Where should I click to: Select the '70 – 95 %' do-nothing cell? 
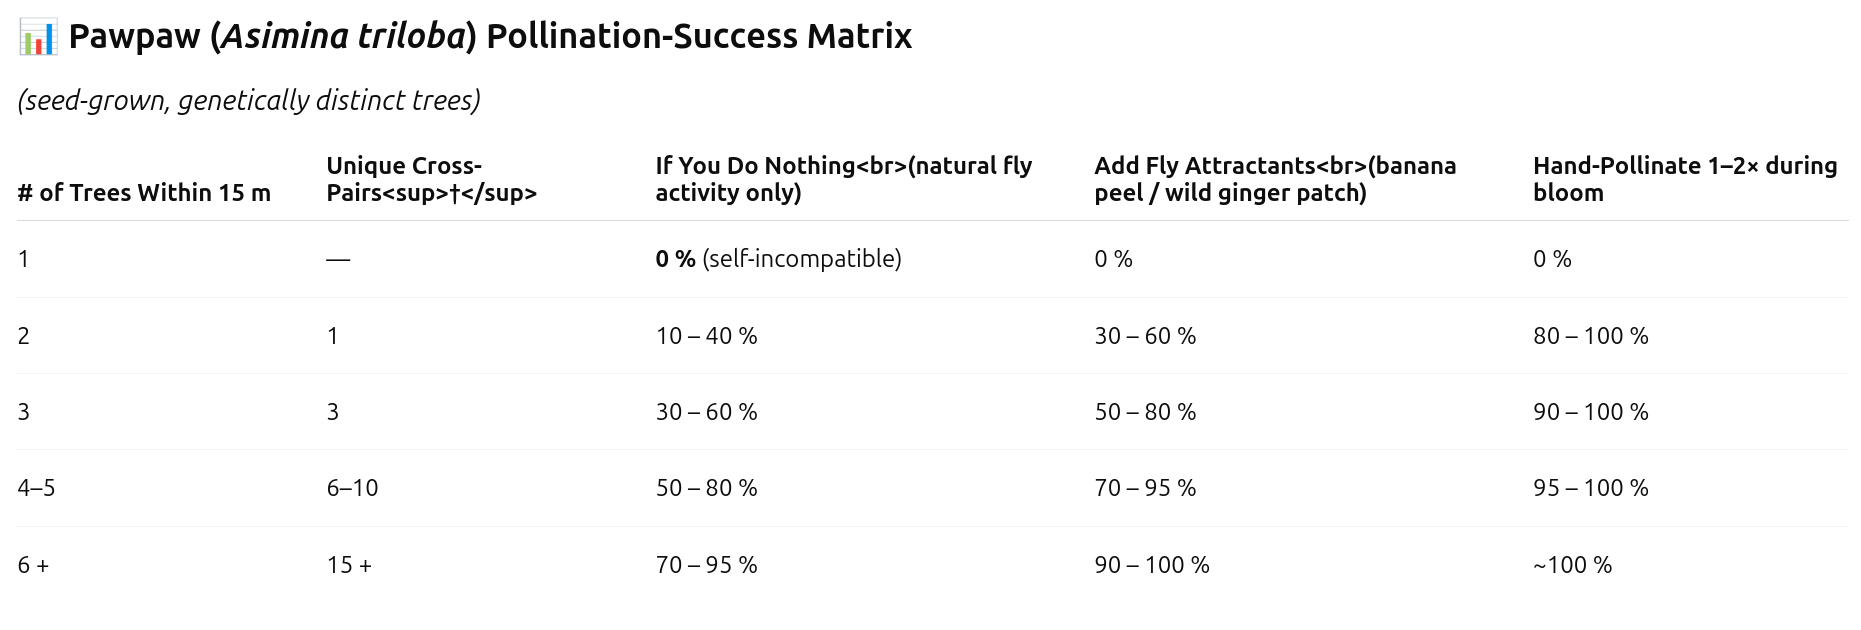706,565
